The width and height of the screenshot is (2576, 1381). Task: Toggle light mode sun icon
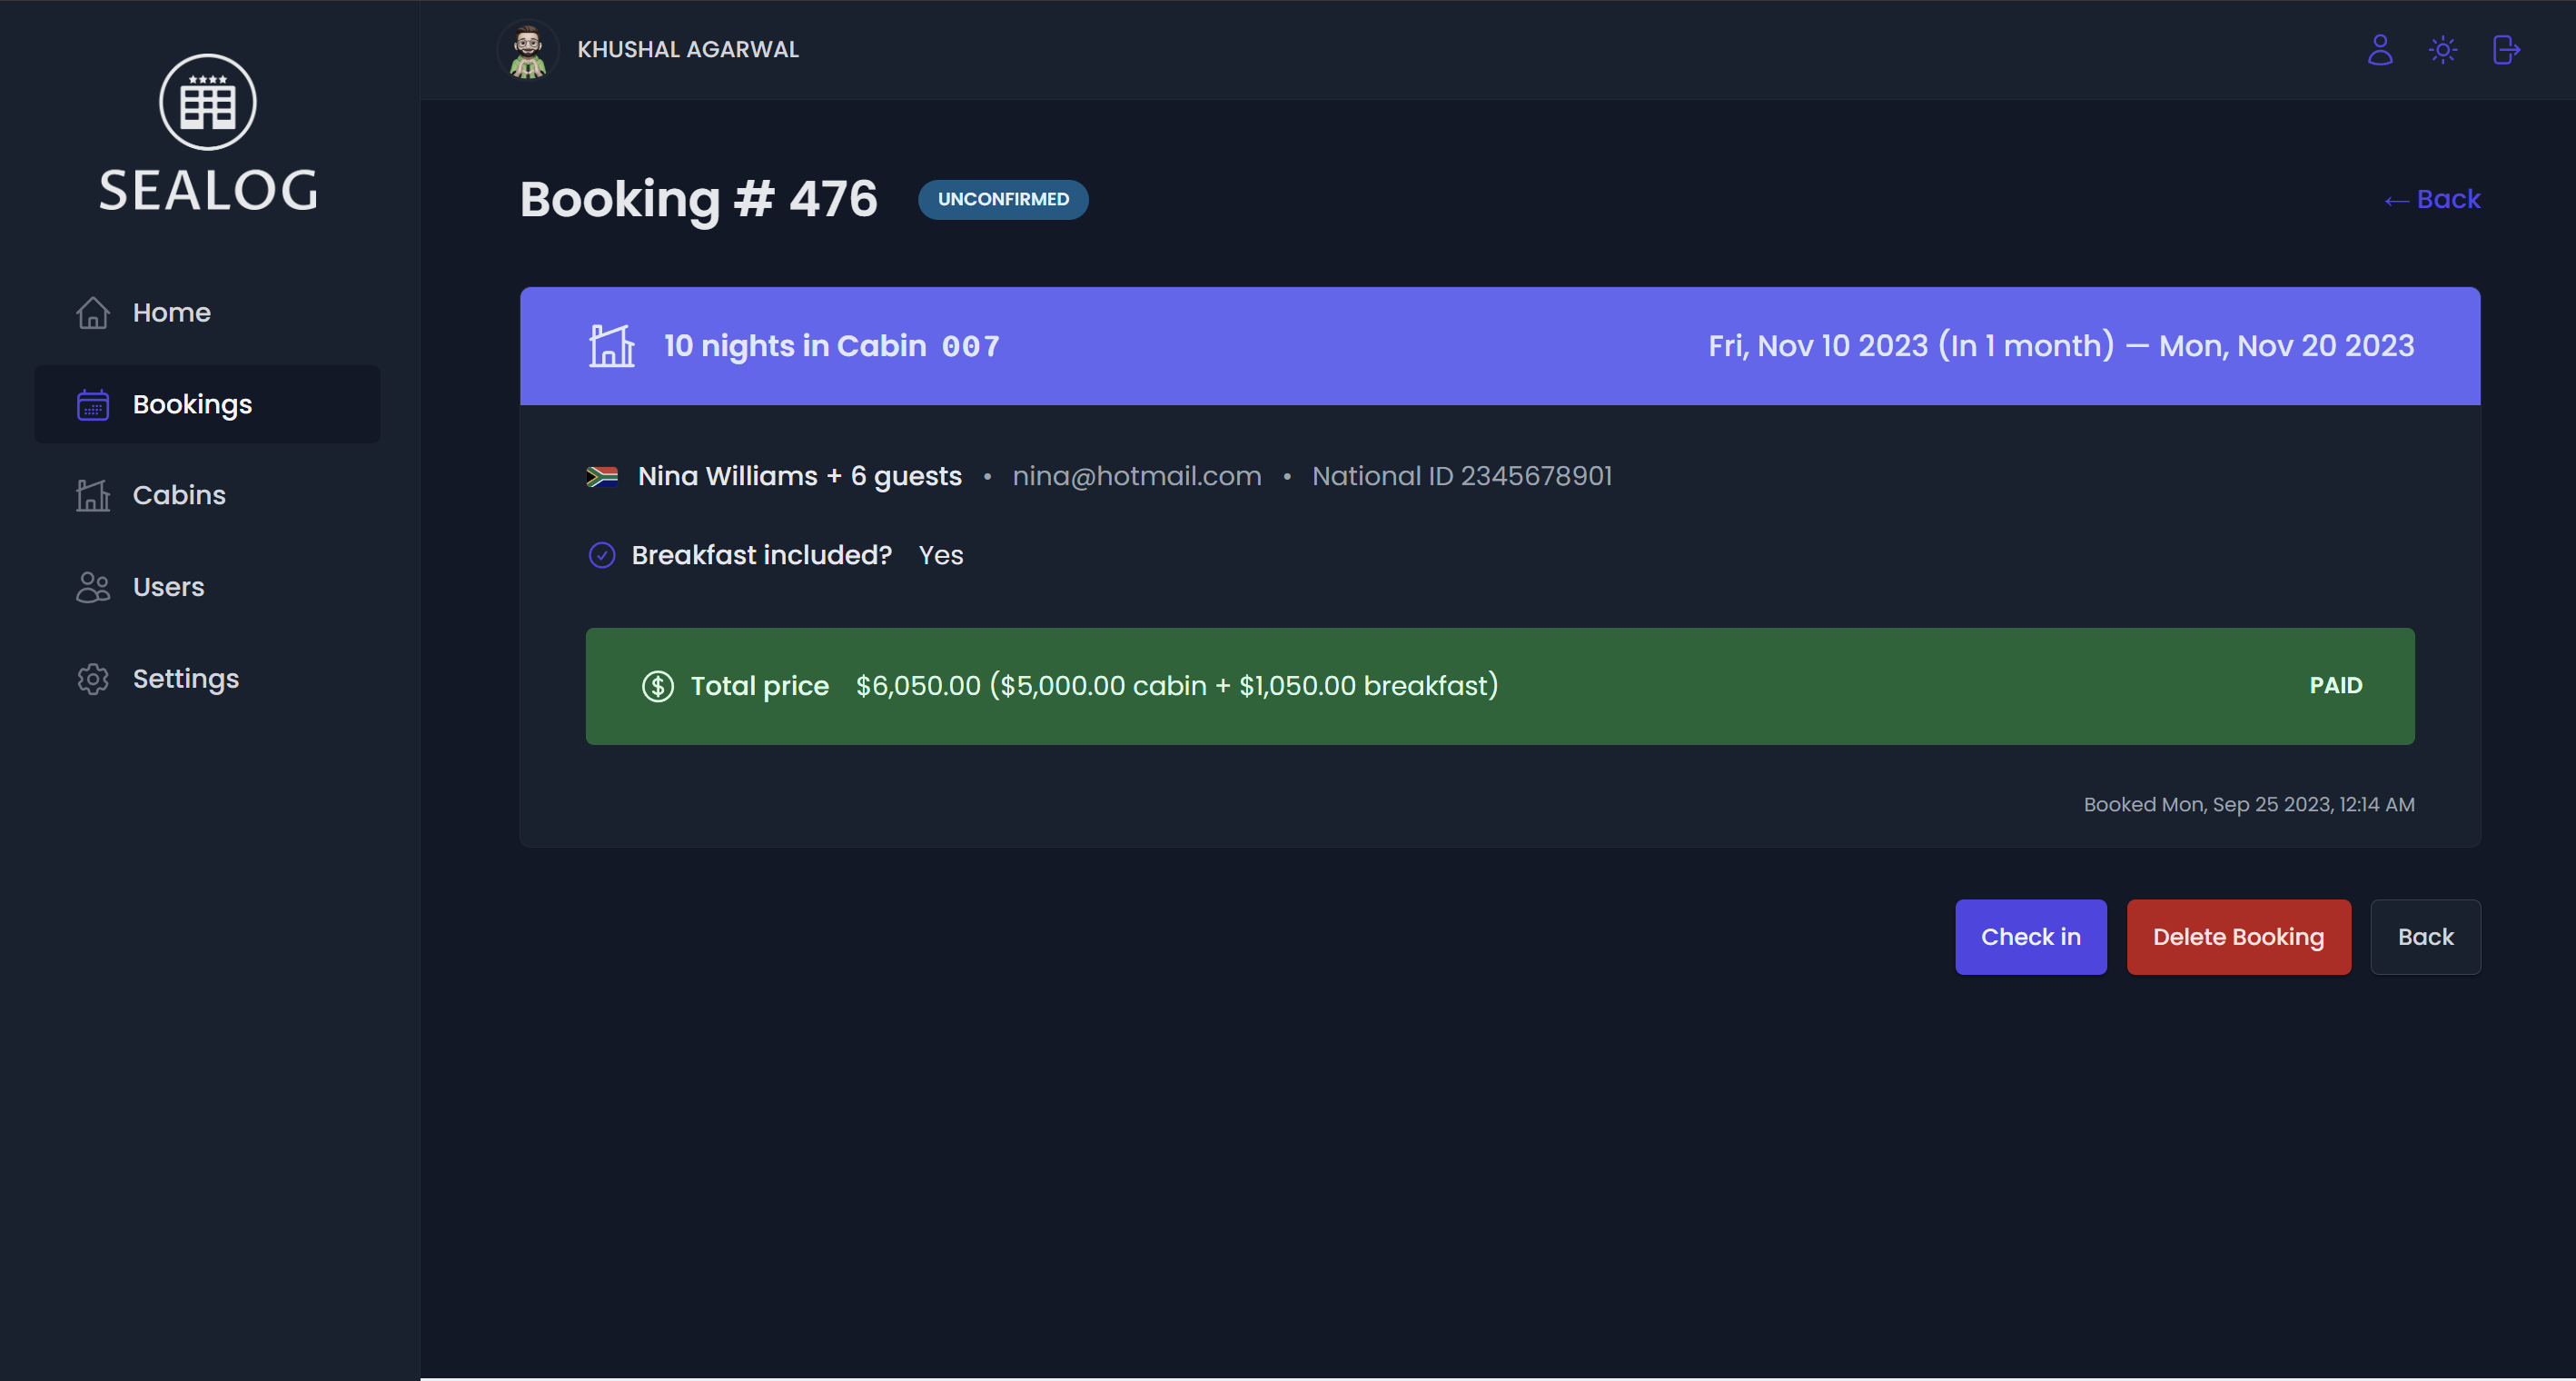[x=2443, y=49]
